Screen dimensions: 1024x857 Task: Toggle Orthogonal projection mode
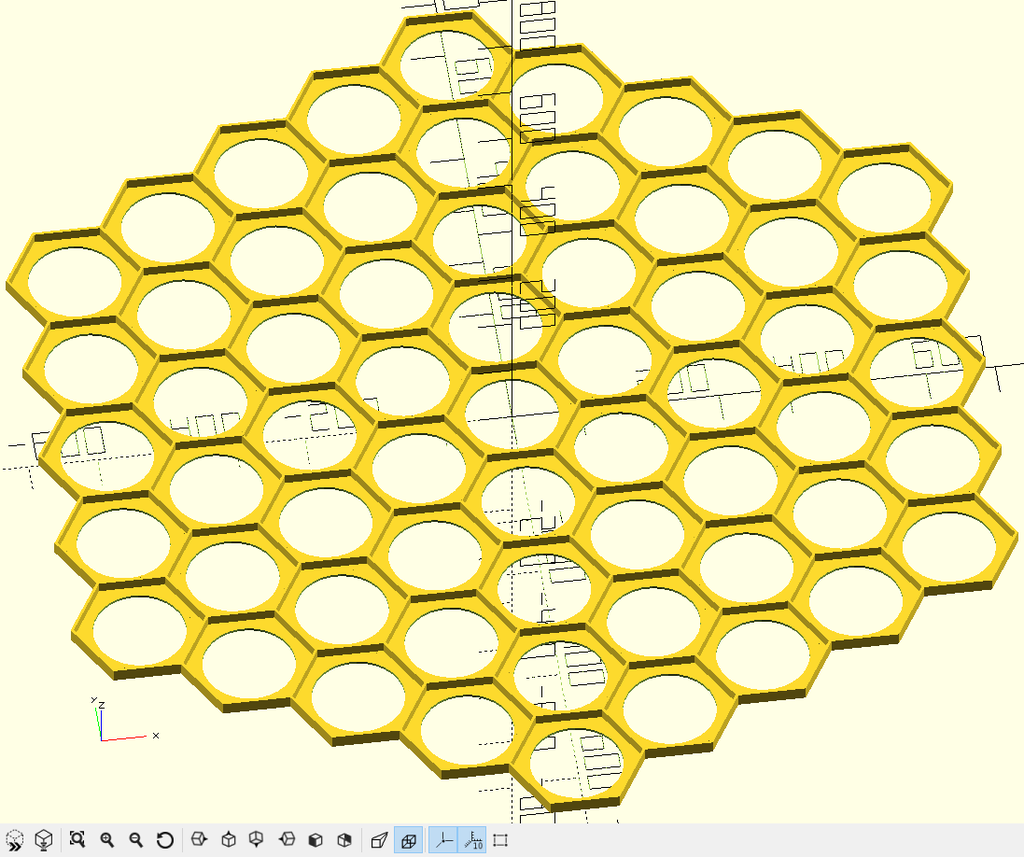(x=408, y=839)
